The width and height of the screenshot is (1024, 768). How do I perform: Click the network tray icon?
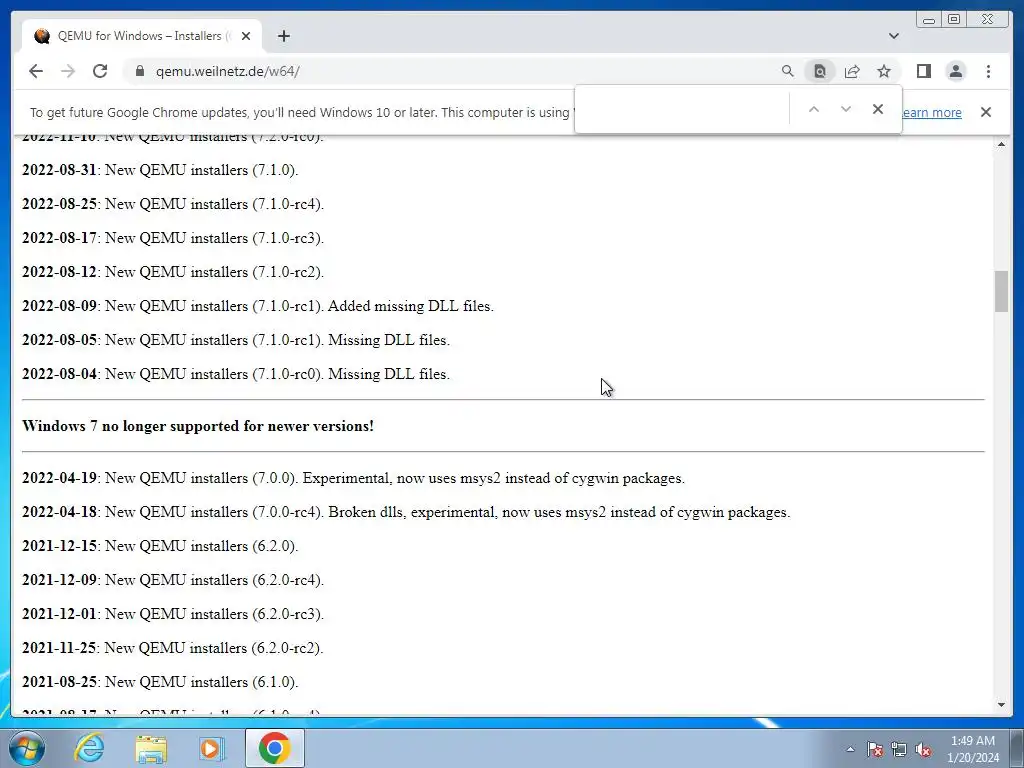coord(899,749)
